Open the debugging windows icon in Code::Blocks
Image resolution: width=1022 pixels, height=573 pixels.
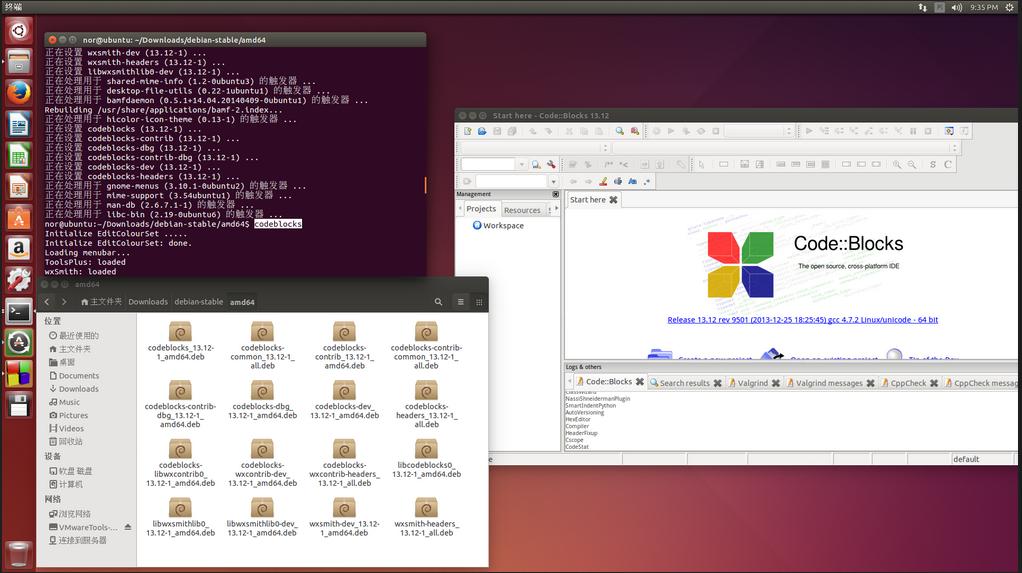pos(949,131)
